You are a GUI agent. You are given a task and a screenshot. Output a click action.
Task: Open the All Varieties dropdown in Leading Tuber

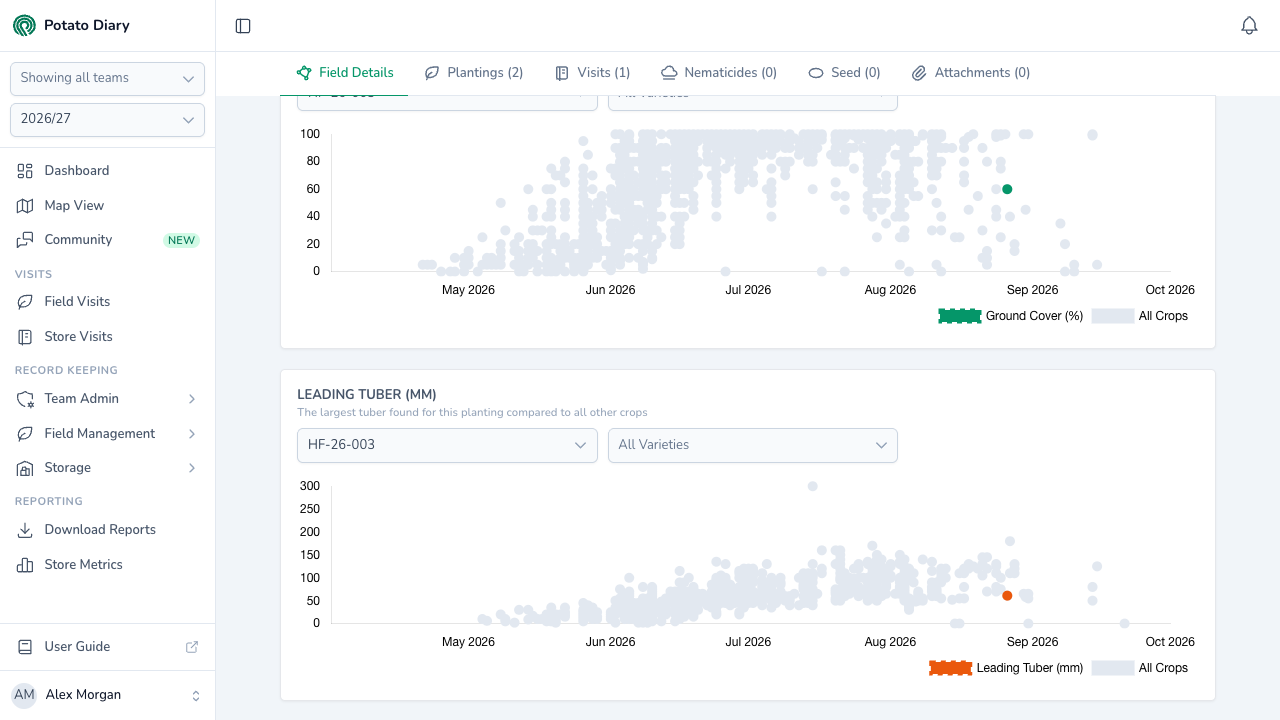click(x=753, y=446)
